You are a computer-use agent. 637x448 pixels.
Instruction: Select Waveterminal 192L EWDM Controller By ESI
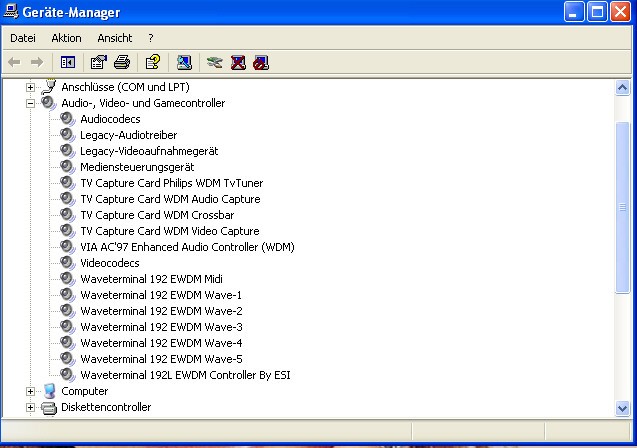pyautogui.click(x=185, y=375)
